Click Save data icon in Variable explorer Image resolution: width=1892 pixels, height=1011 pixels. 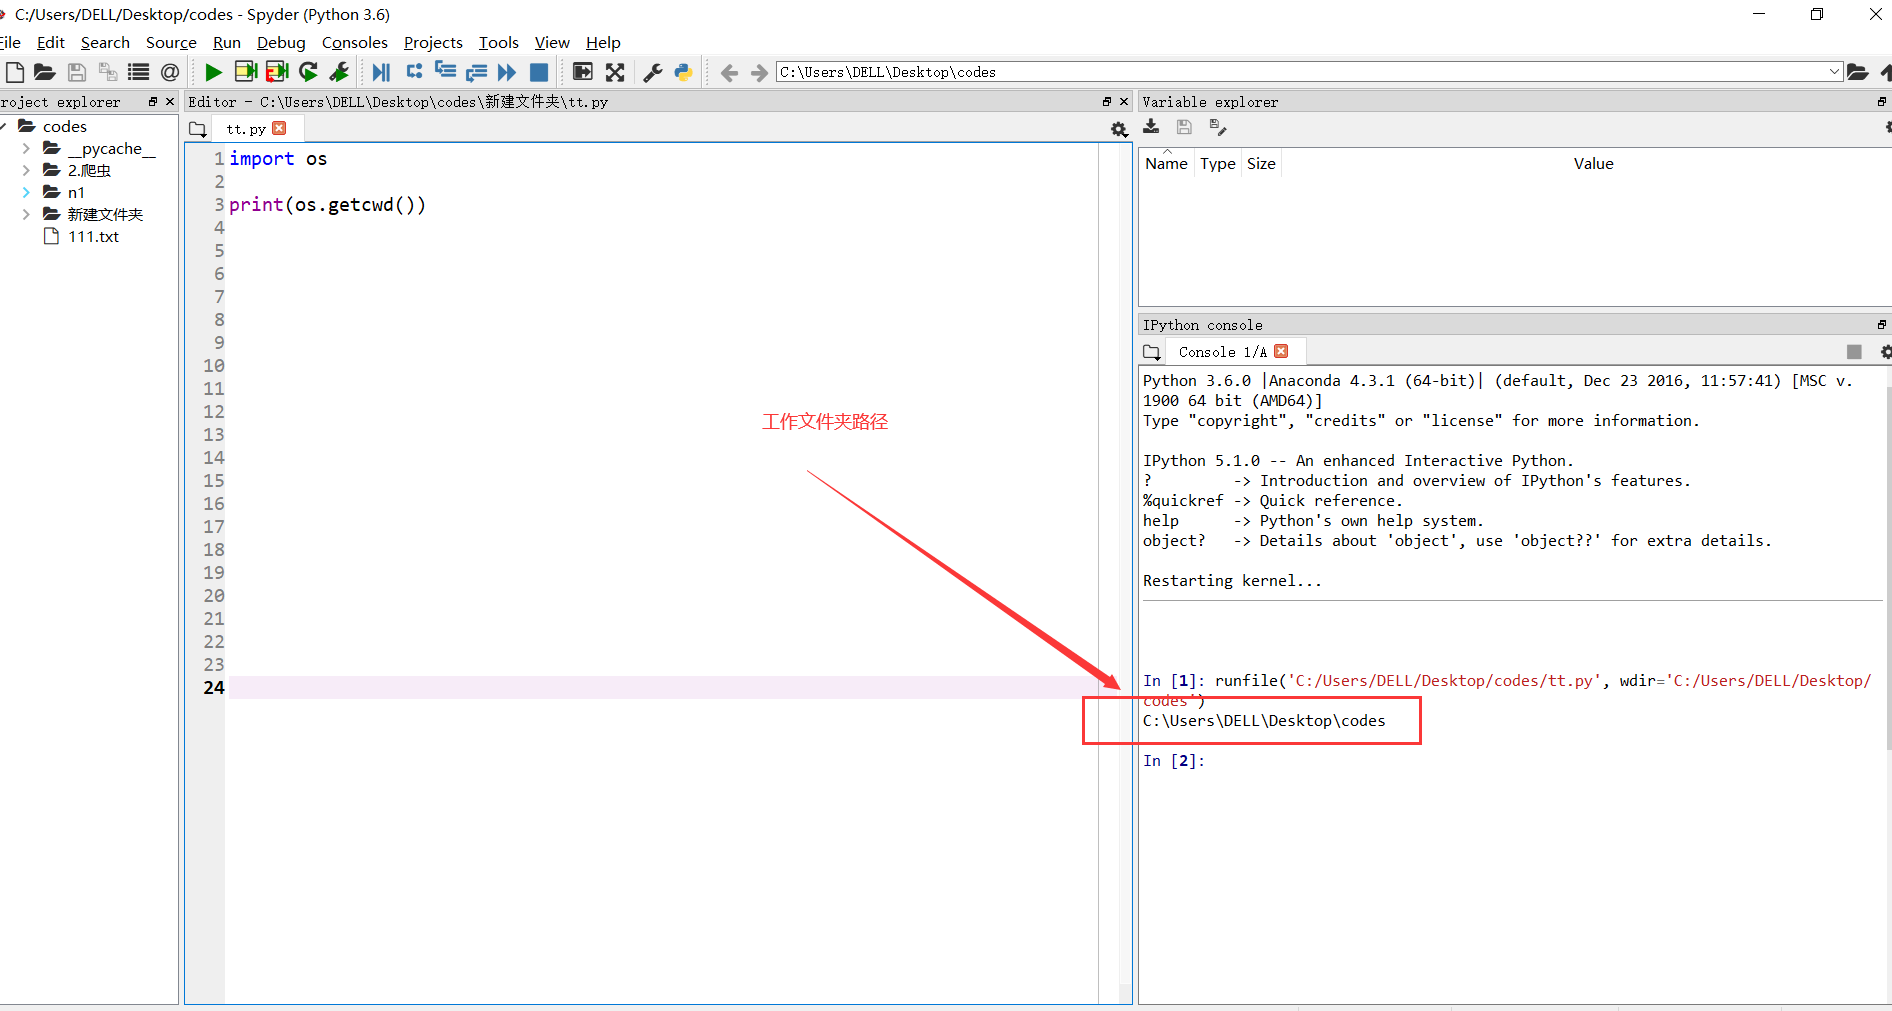1184,127
